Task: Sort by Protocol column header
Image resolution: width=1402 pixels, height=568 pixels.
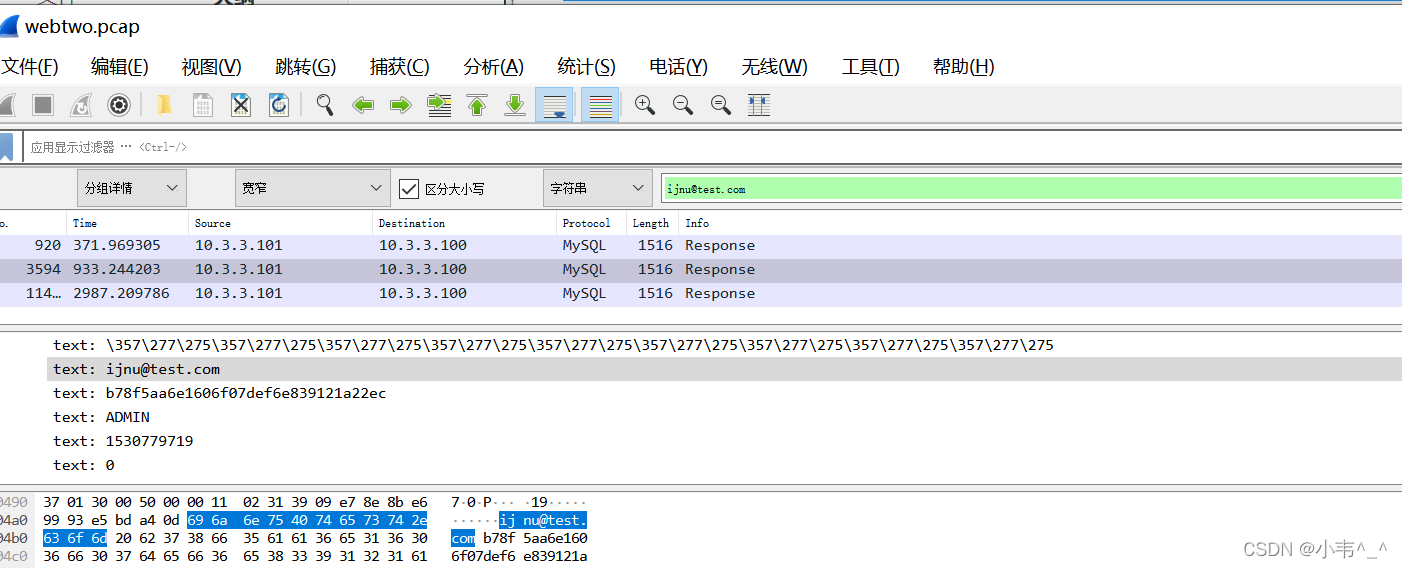Action: 591,223
